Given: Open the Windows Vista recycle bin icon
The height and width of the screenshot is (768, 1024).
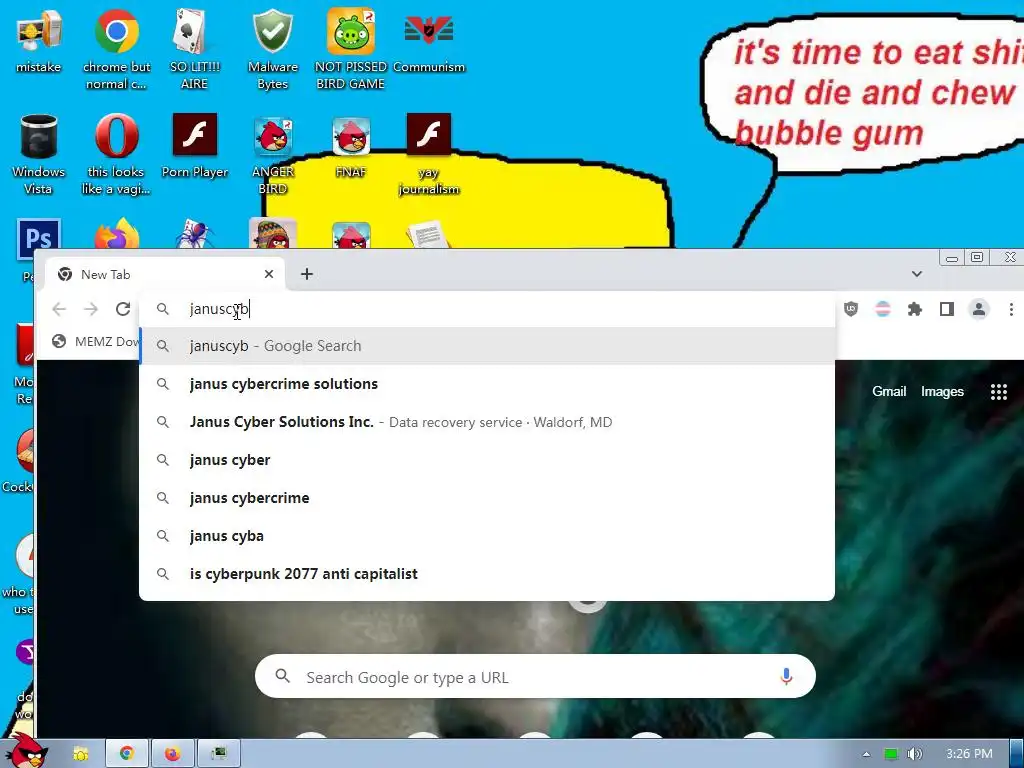Looking at the screenshot, I should (x=38, y=154).
